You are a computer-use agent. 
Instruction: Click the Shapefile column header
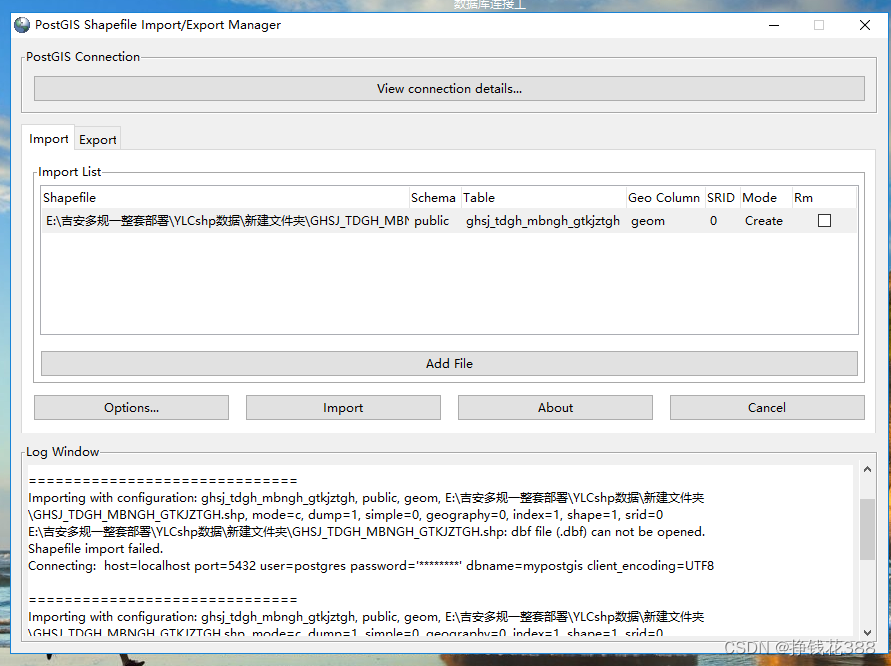click(226, 198)
